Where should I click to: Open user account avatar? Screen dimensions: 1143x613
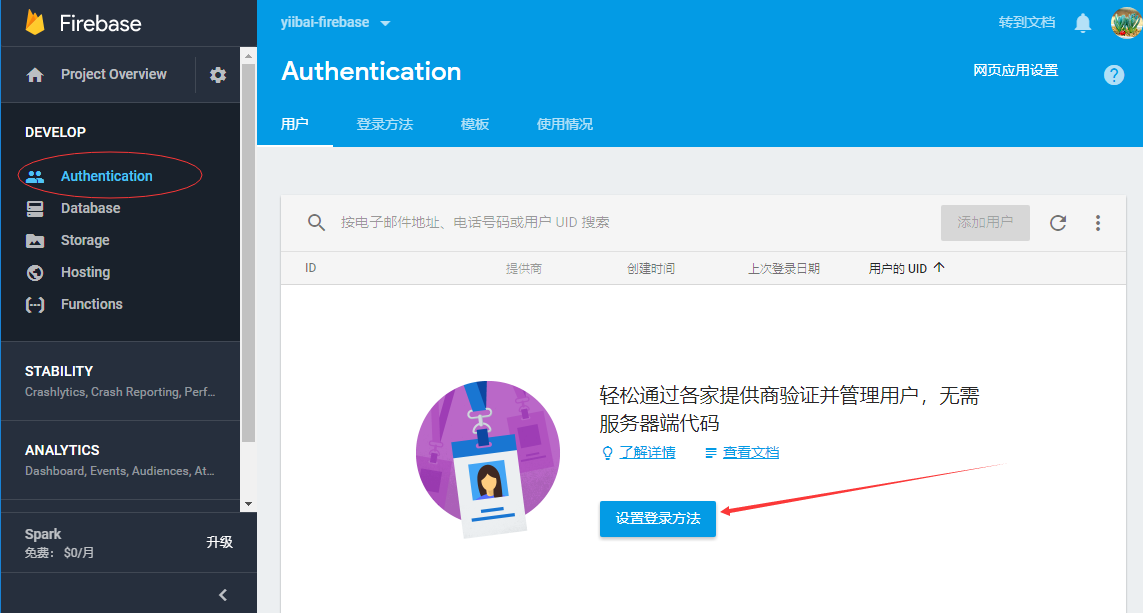pos(1126,22)
